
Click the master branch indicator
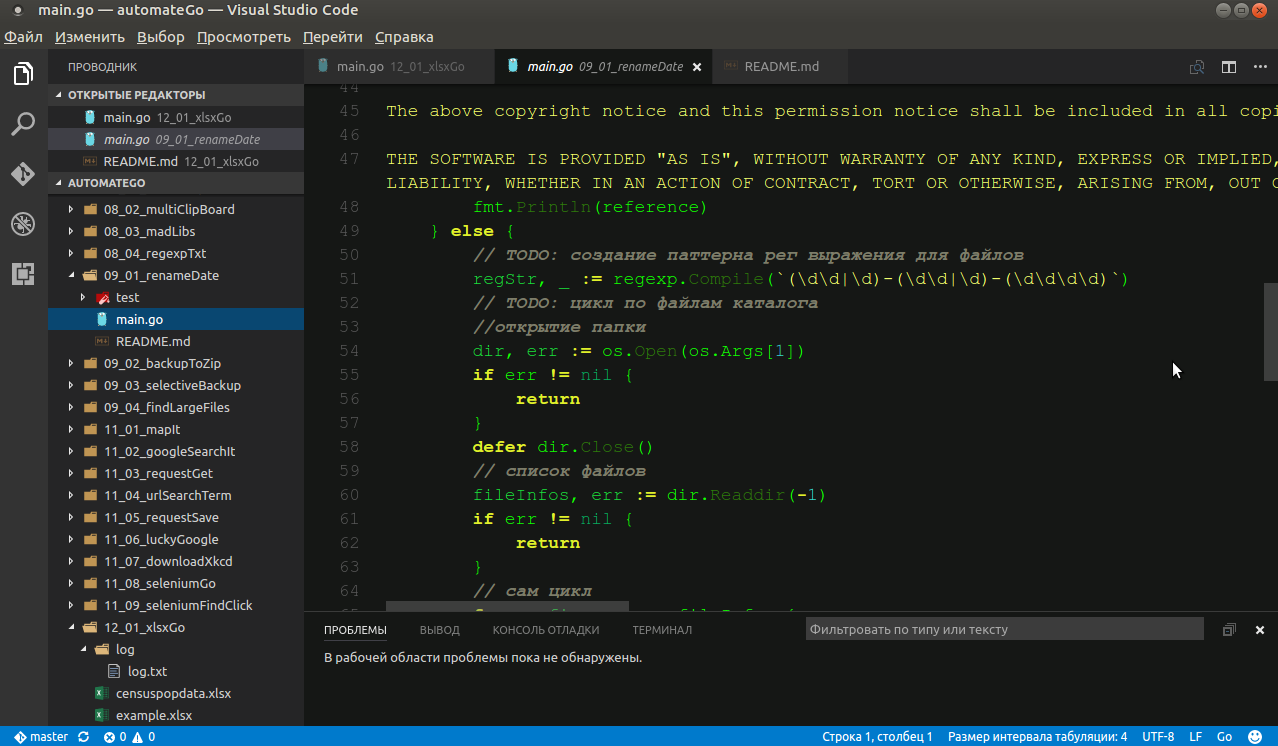click(x=42, y=737)
